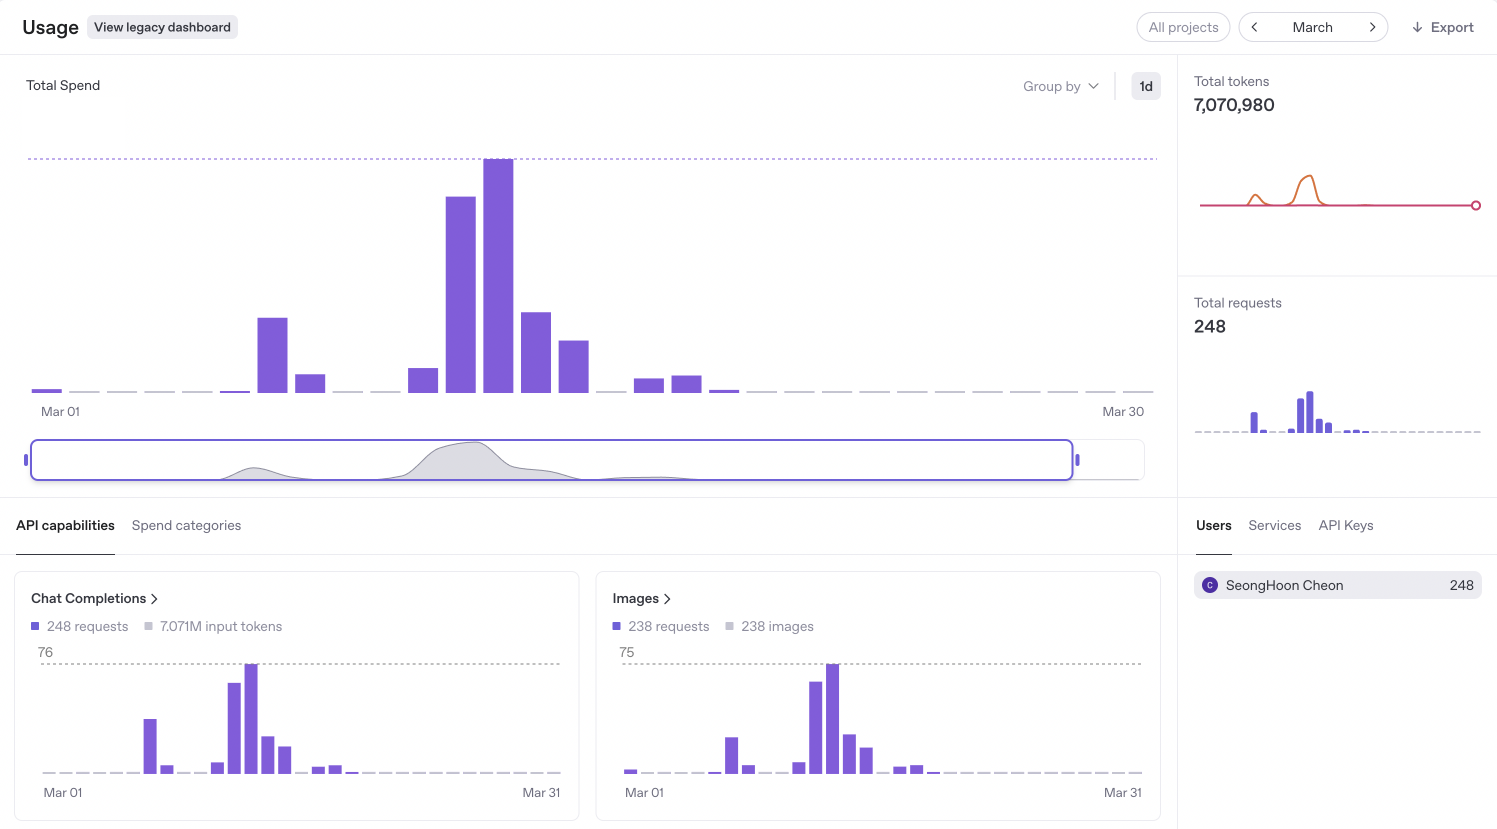The height and width of the screenshot is (829, 1497).
Task: Open the API Keys tab
Action: (1345, 525)
